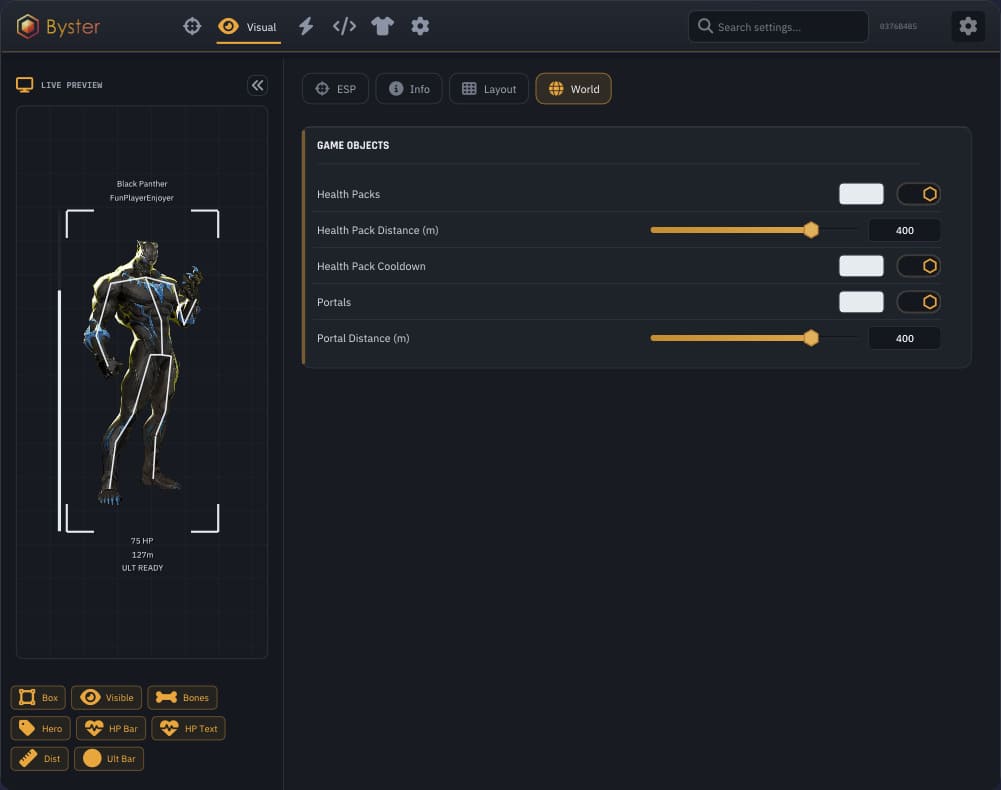The image size is (1001, 790).
Task: Open the Portals color swatch
Action: [861, 302]
